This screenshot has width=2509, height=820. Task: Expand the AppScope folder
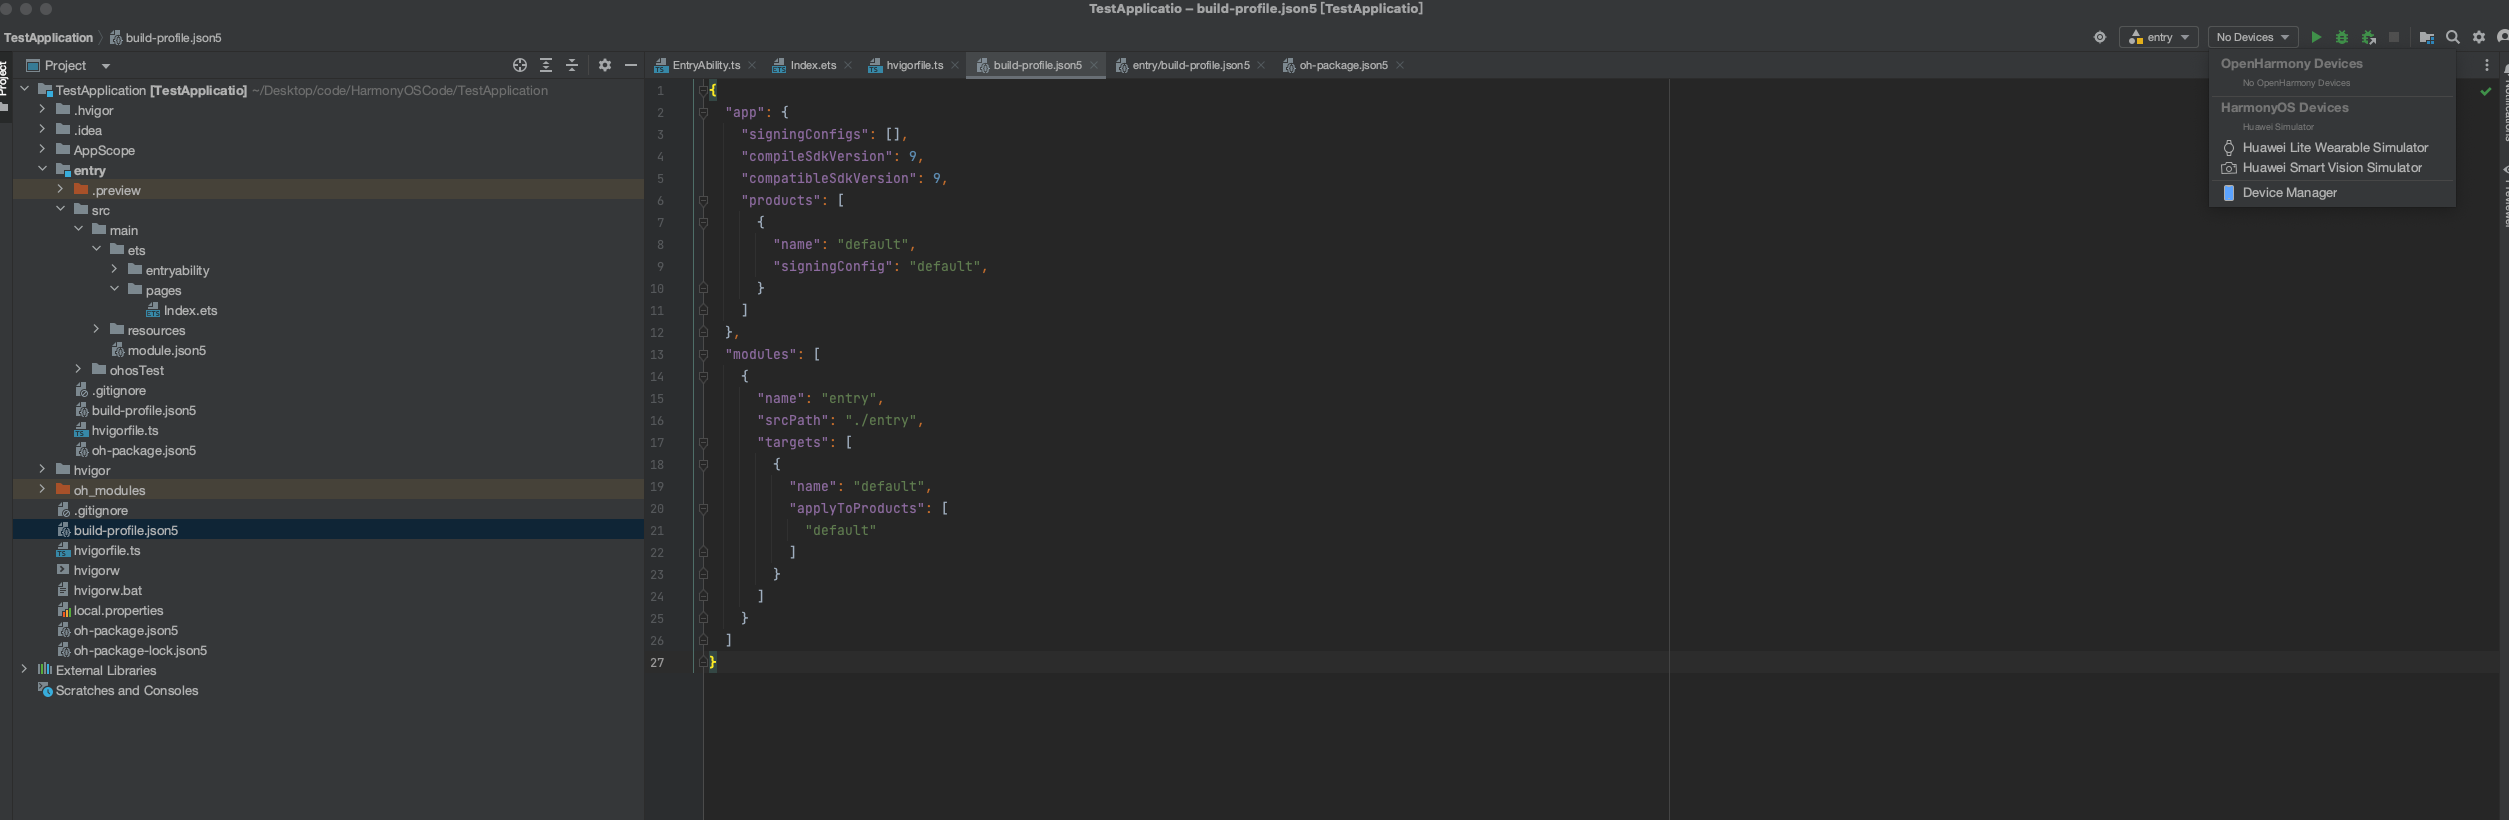pyautogui.click(x=42, y=149)
